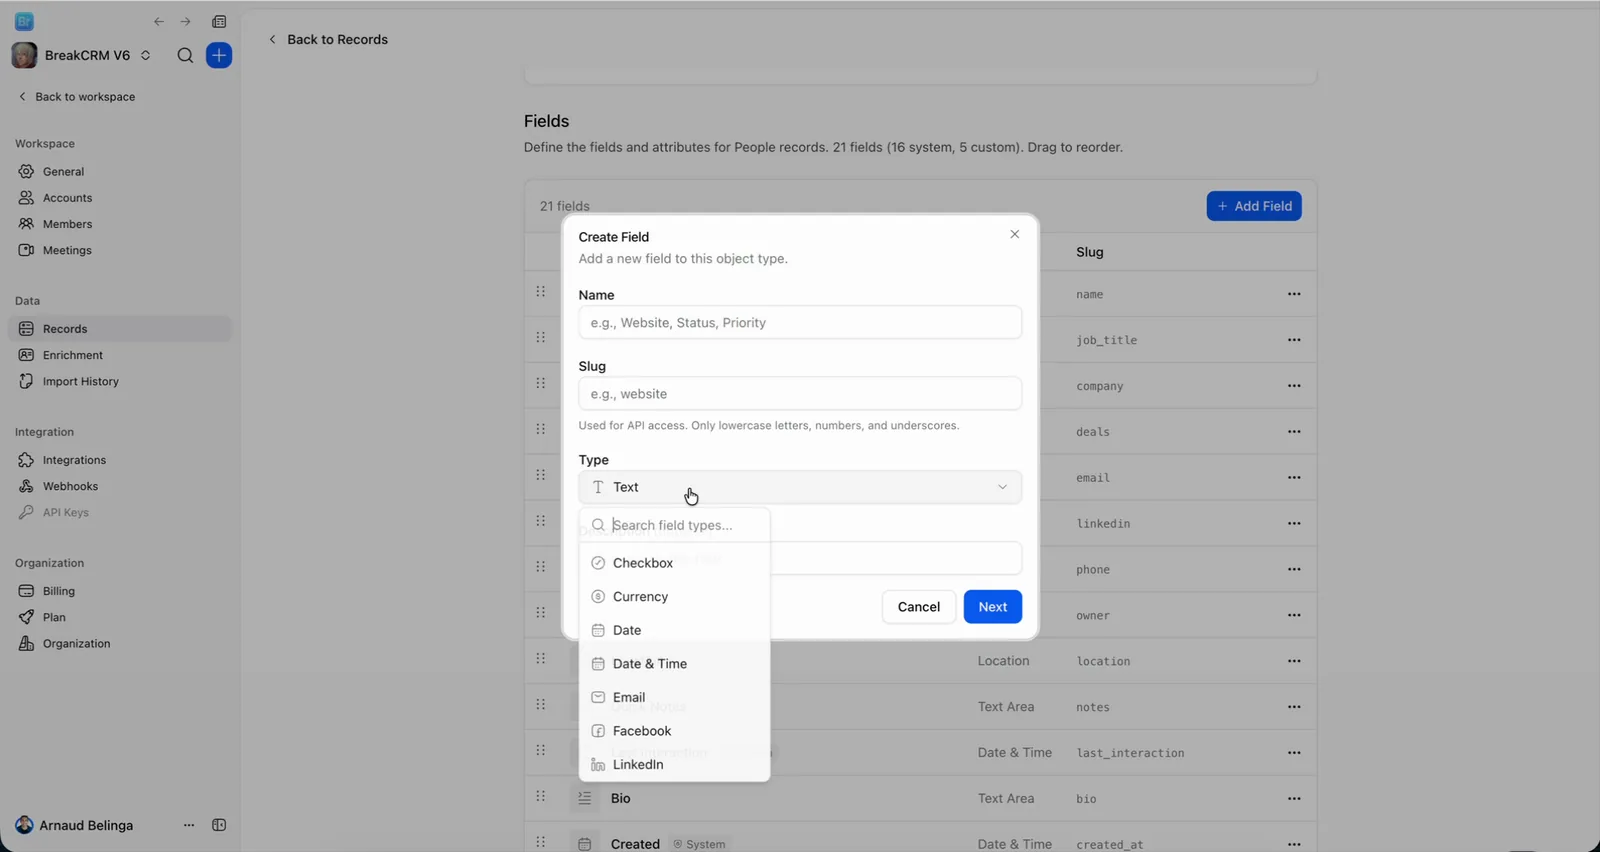Click the Add Field button

[1254, 206]
